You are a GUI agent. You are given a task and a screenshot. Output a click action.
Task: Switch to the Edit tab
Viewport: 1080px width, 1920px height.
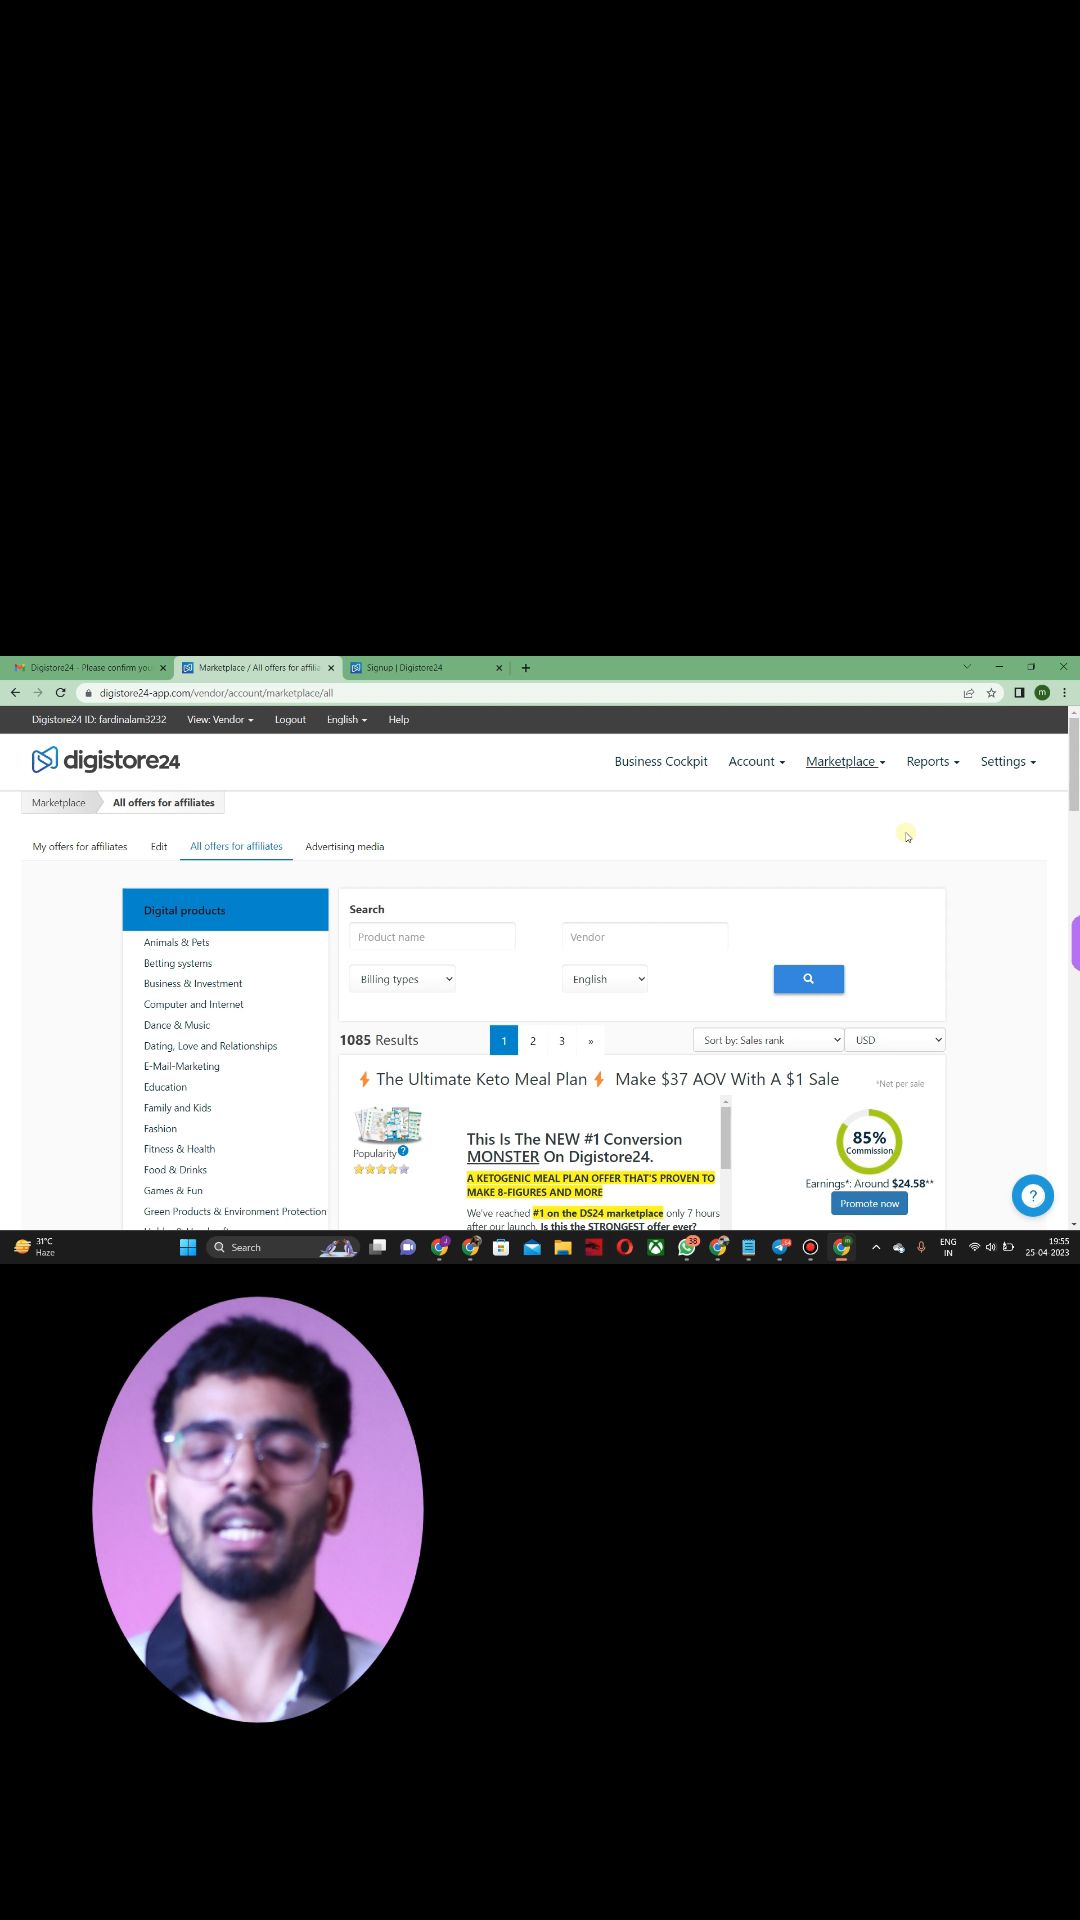(x=159, y=846)
